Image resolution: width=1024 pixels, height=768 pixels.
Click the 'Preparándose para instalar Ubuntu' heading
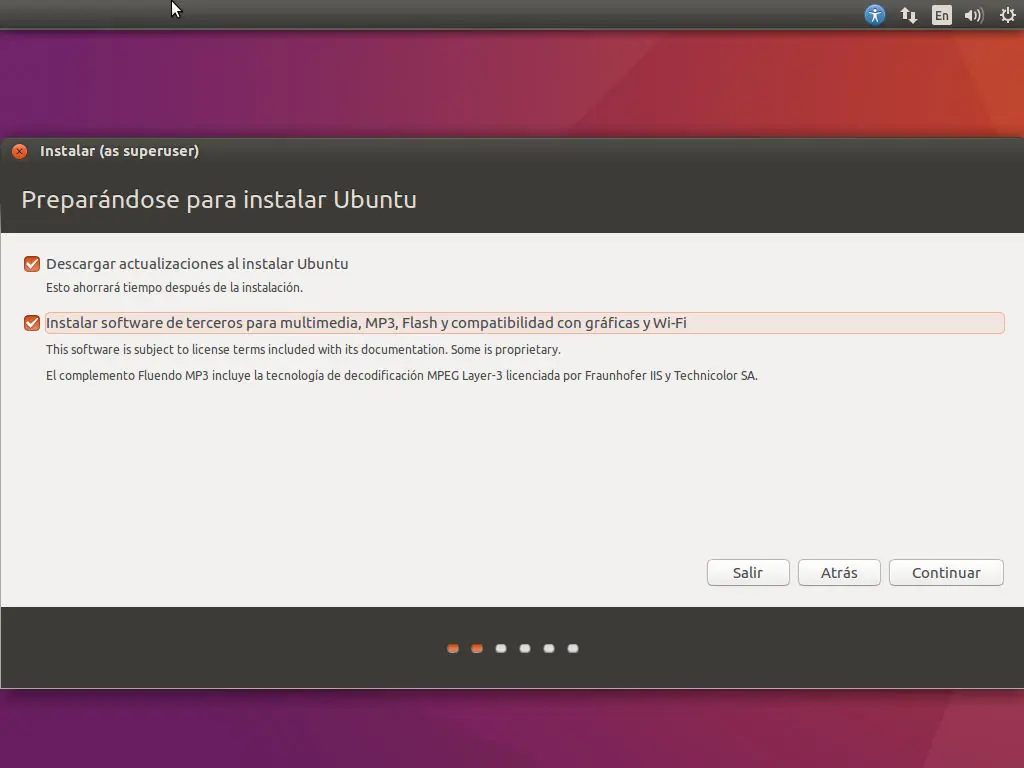click(x=219, y=199)
